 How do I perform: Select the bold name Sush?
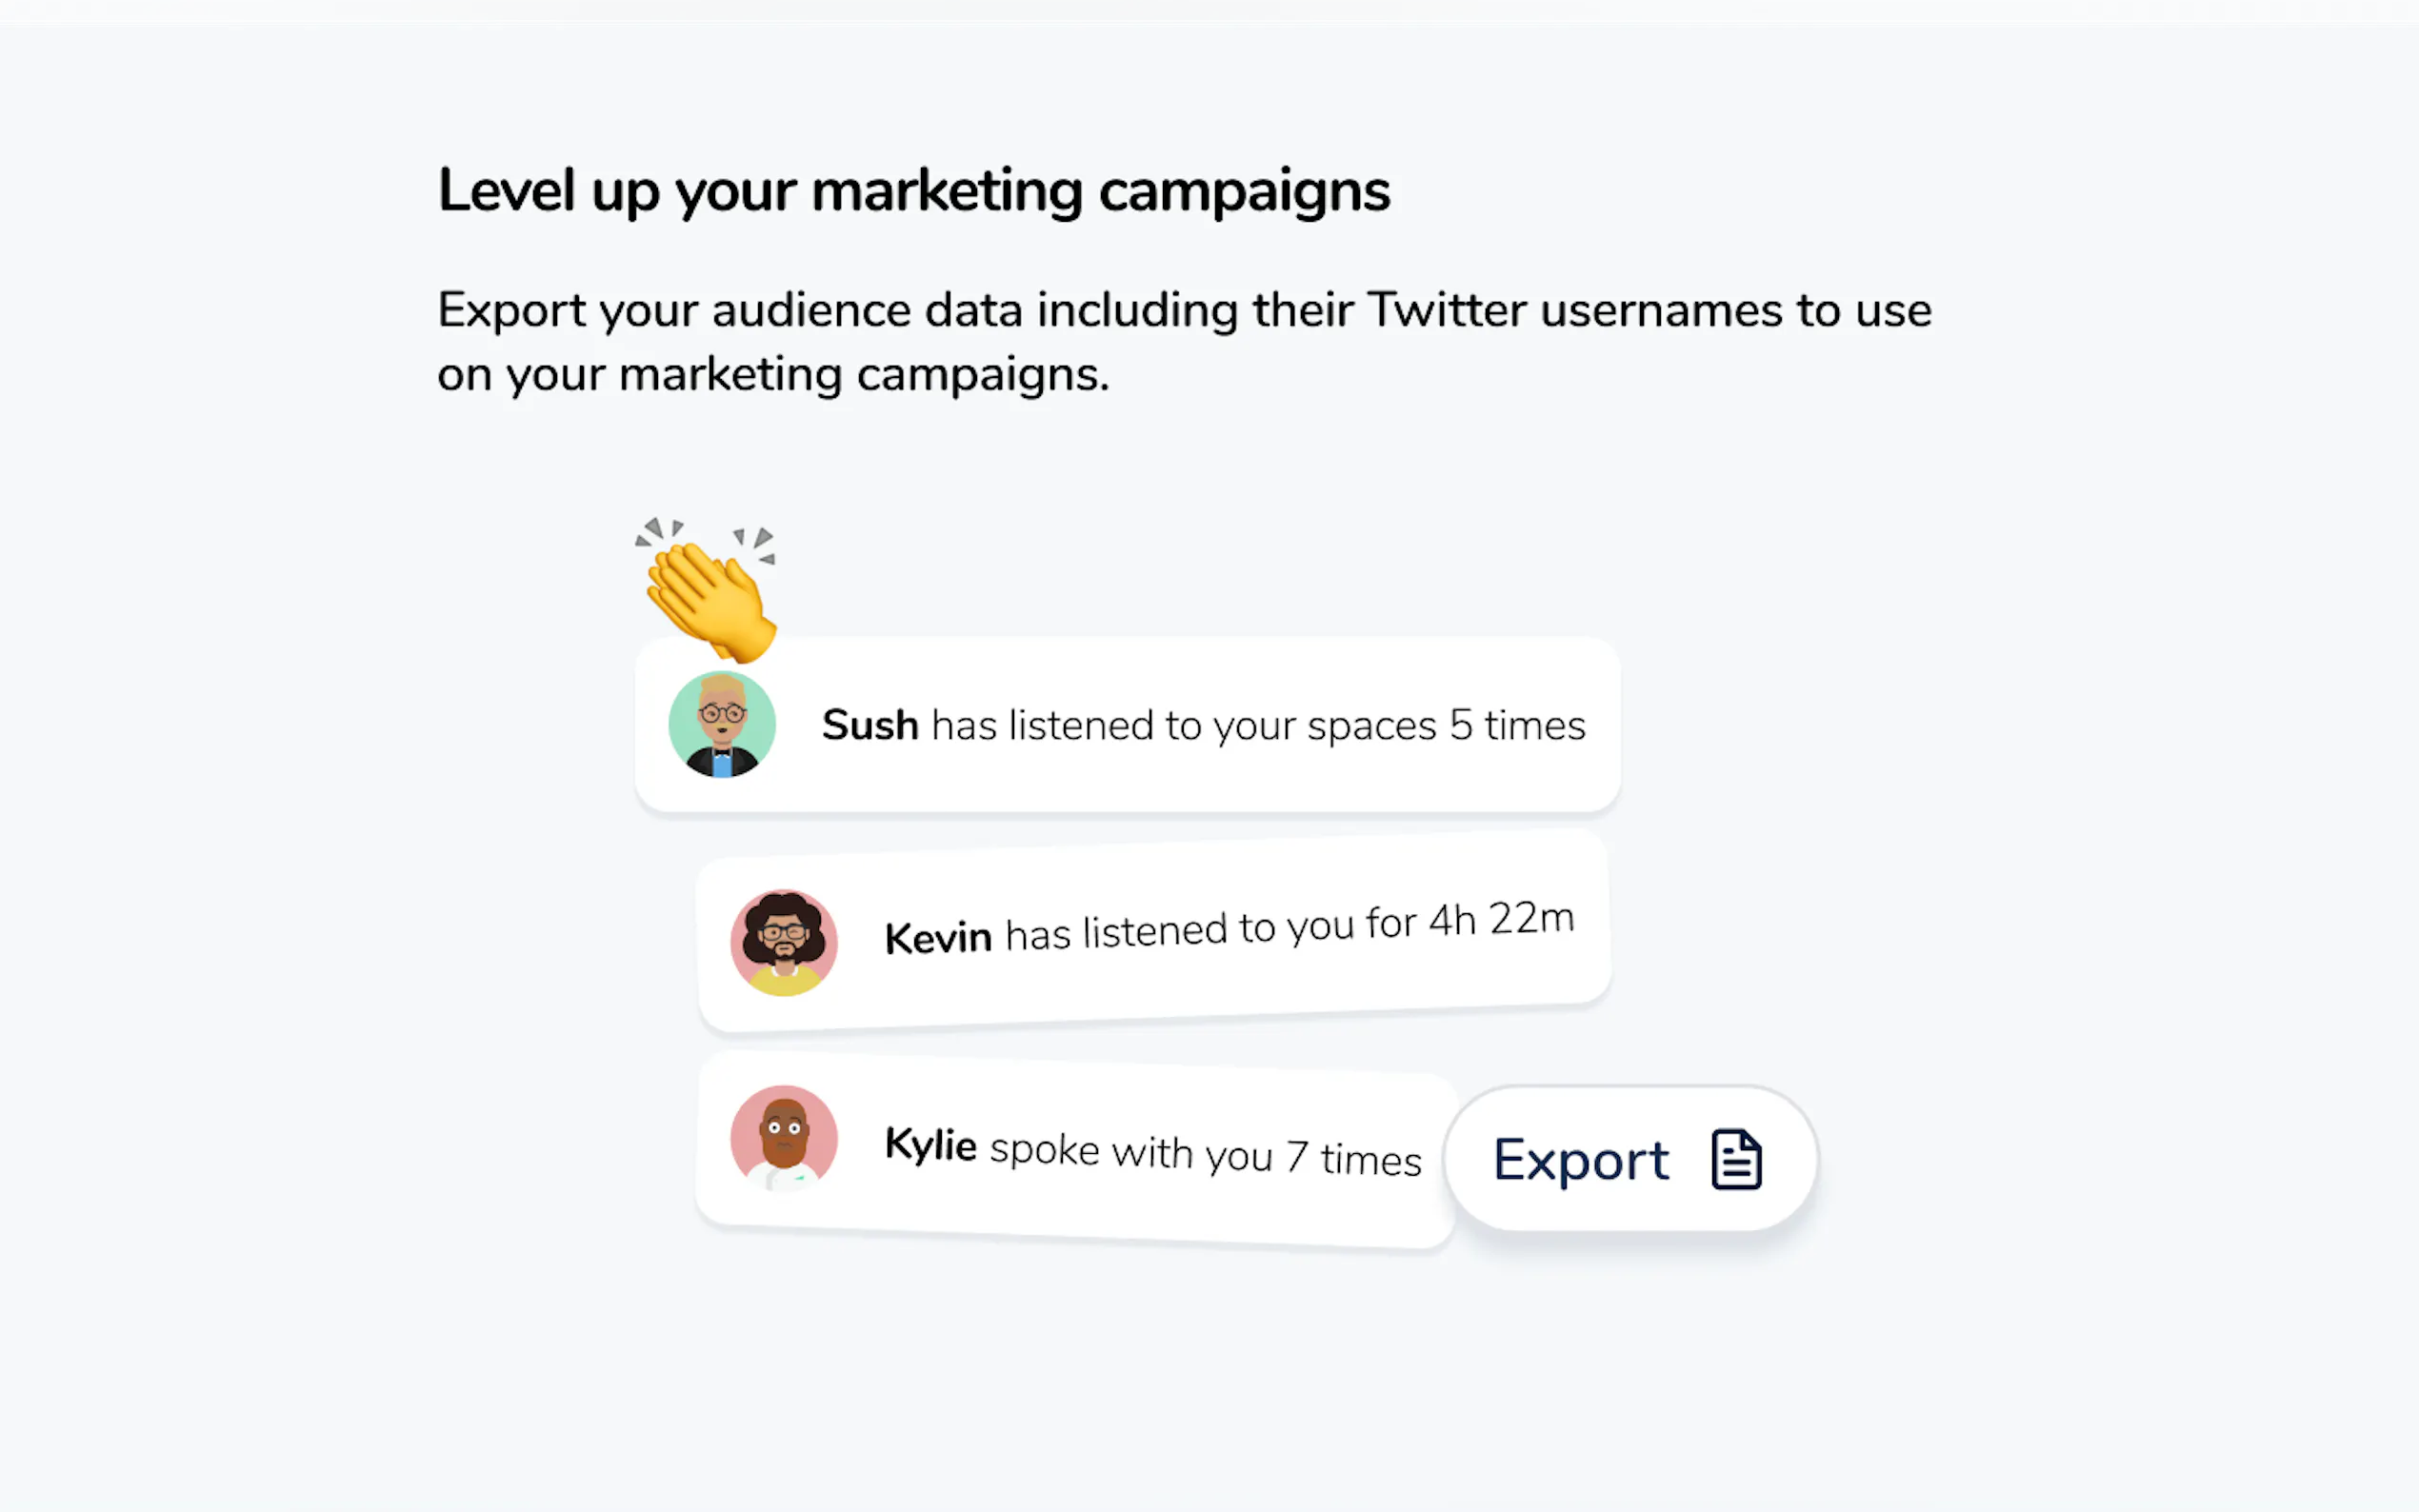869,725
